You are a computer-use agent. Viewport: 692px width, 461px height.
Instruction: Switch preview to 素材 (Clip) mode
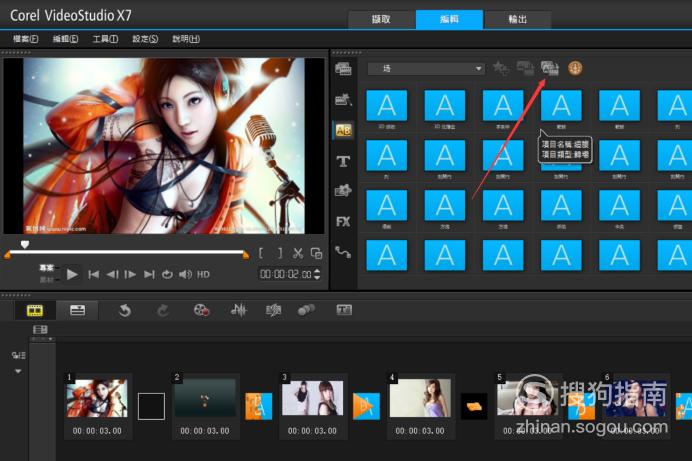click(47, 279)
